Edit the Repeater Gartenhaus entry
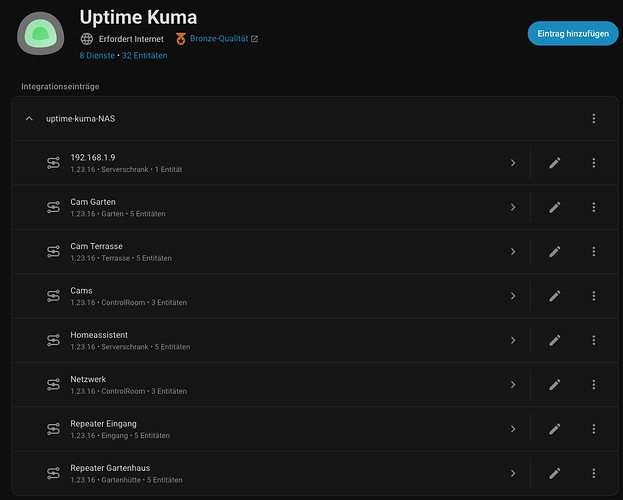This screenshot has height=500, width=623. coord(555,473)
